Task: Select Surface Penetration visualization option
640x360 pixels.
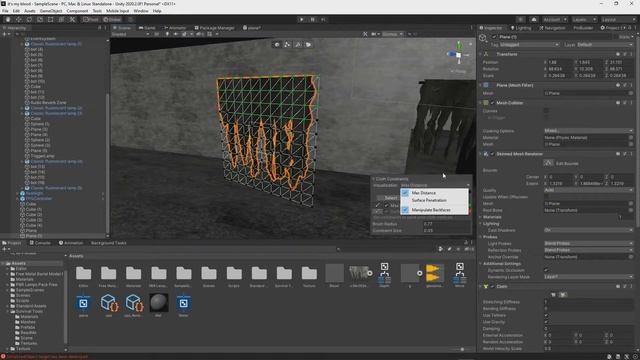Action: point(434,200)
